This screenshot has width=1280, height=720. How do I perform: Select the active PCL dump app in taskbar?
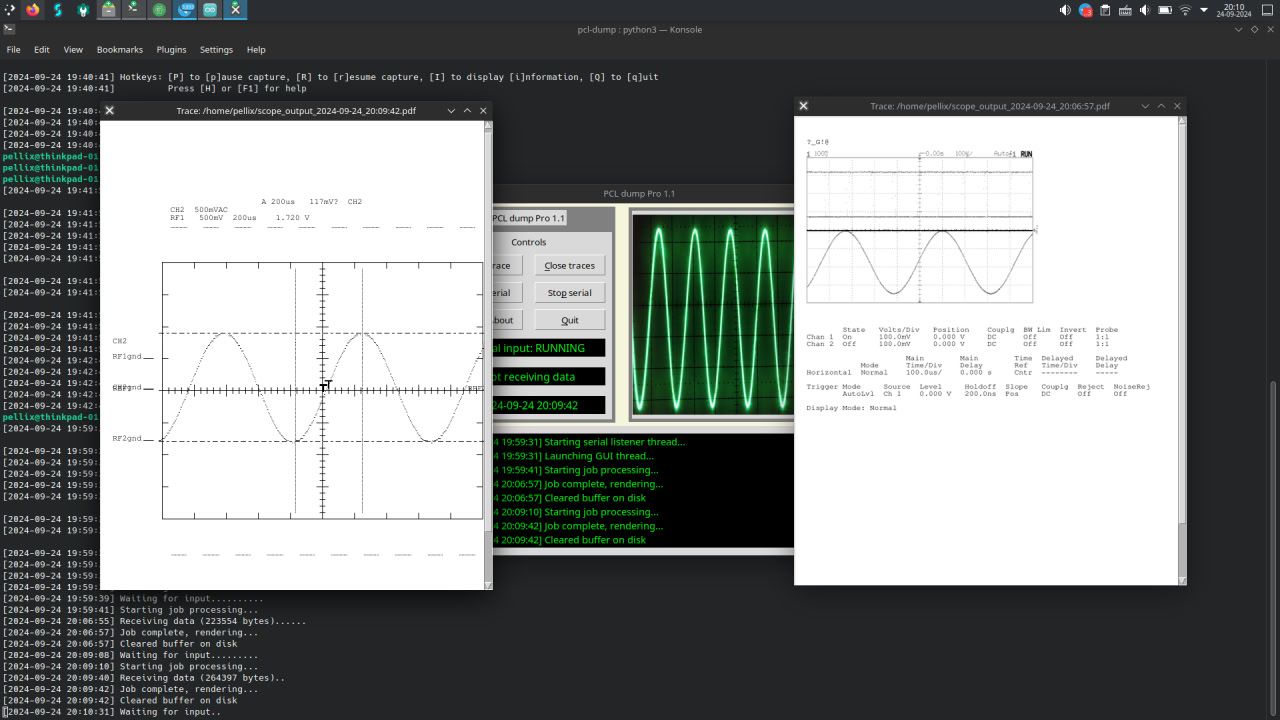pos(235,11)
